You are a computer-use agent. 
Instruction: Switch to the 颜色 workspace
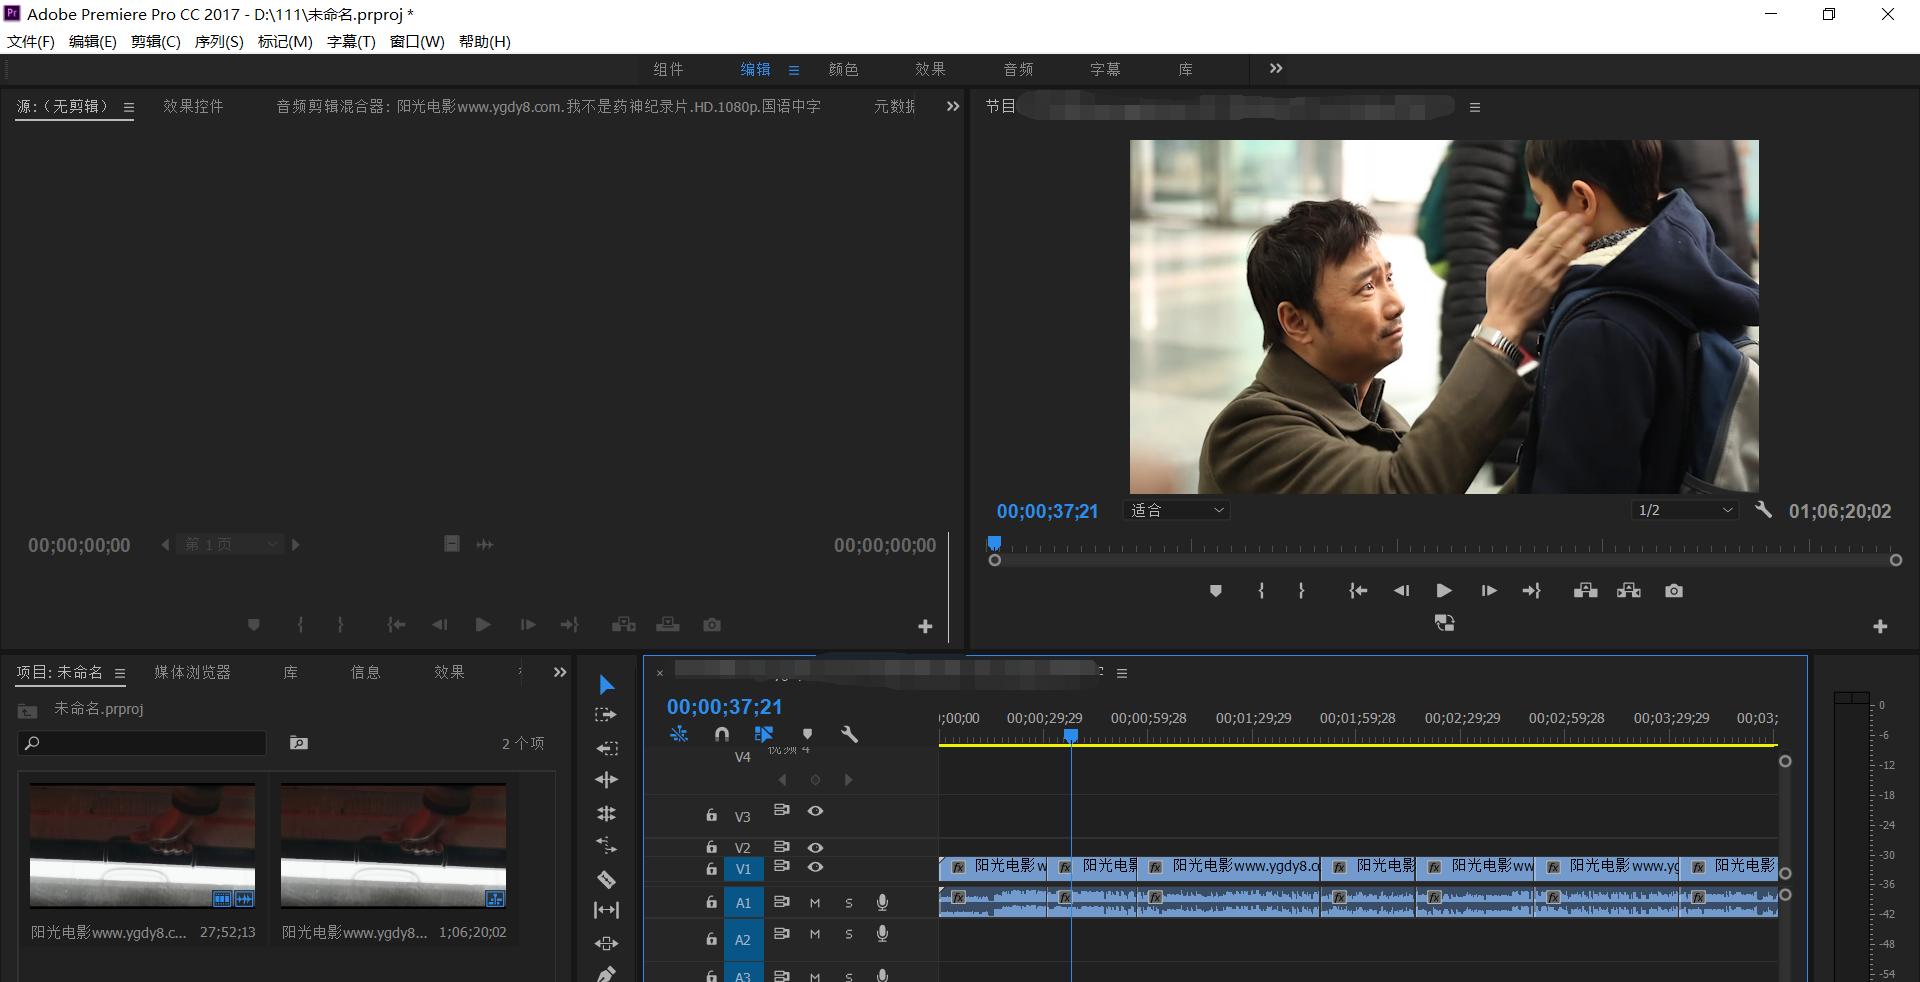[843, 69]
